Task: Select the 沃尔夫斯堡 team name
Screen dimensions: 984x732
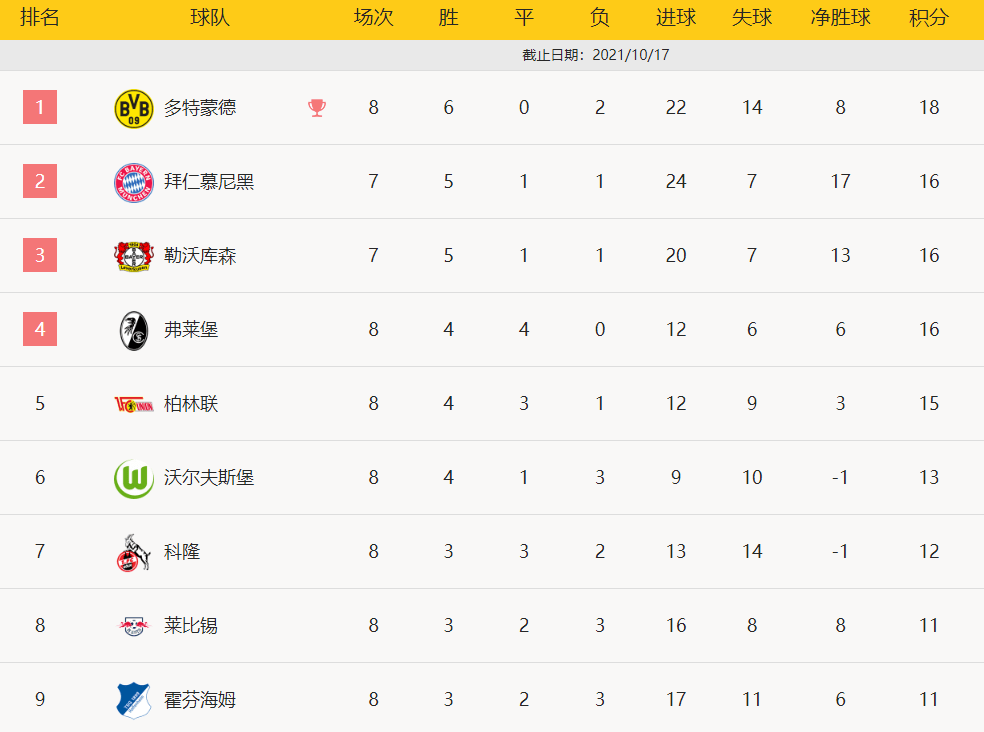Action: pos(209,478)
